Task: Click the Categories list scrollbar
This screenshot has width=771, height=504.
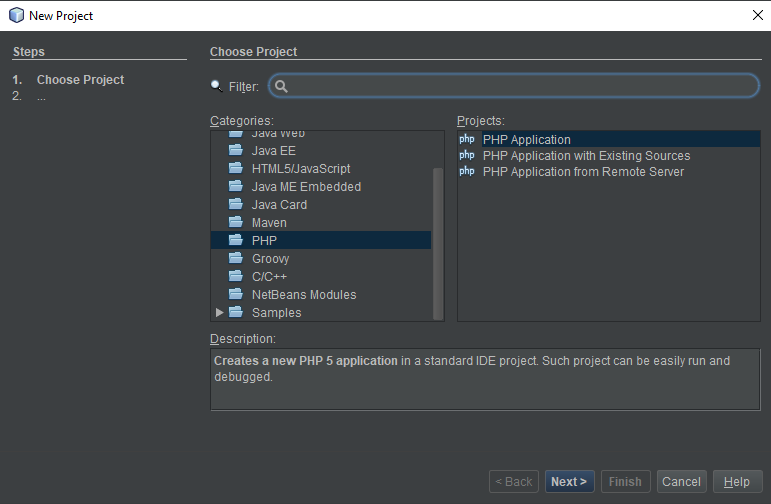Action: tap(438, 243)
